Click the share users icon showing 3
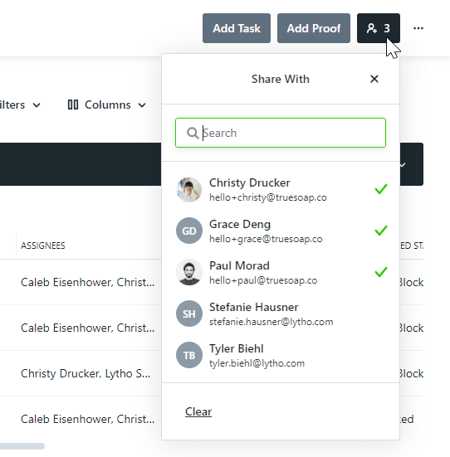 point(378,28)
